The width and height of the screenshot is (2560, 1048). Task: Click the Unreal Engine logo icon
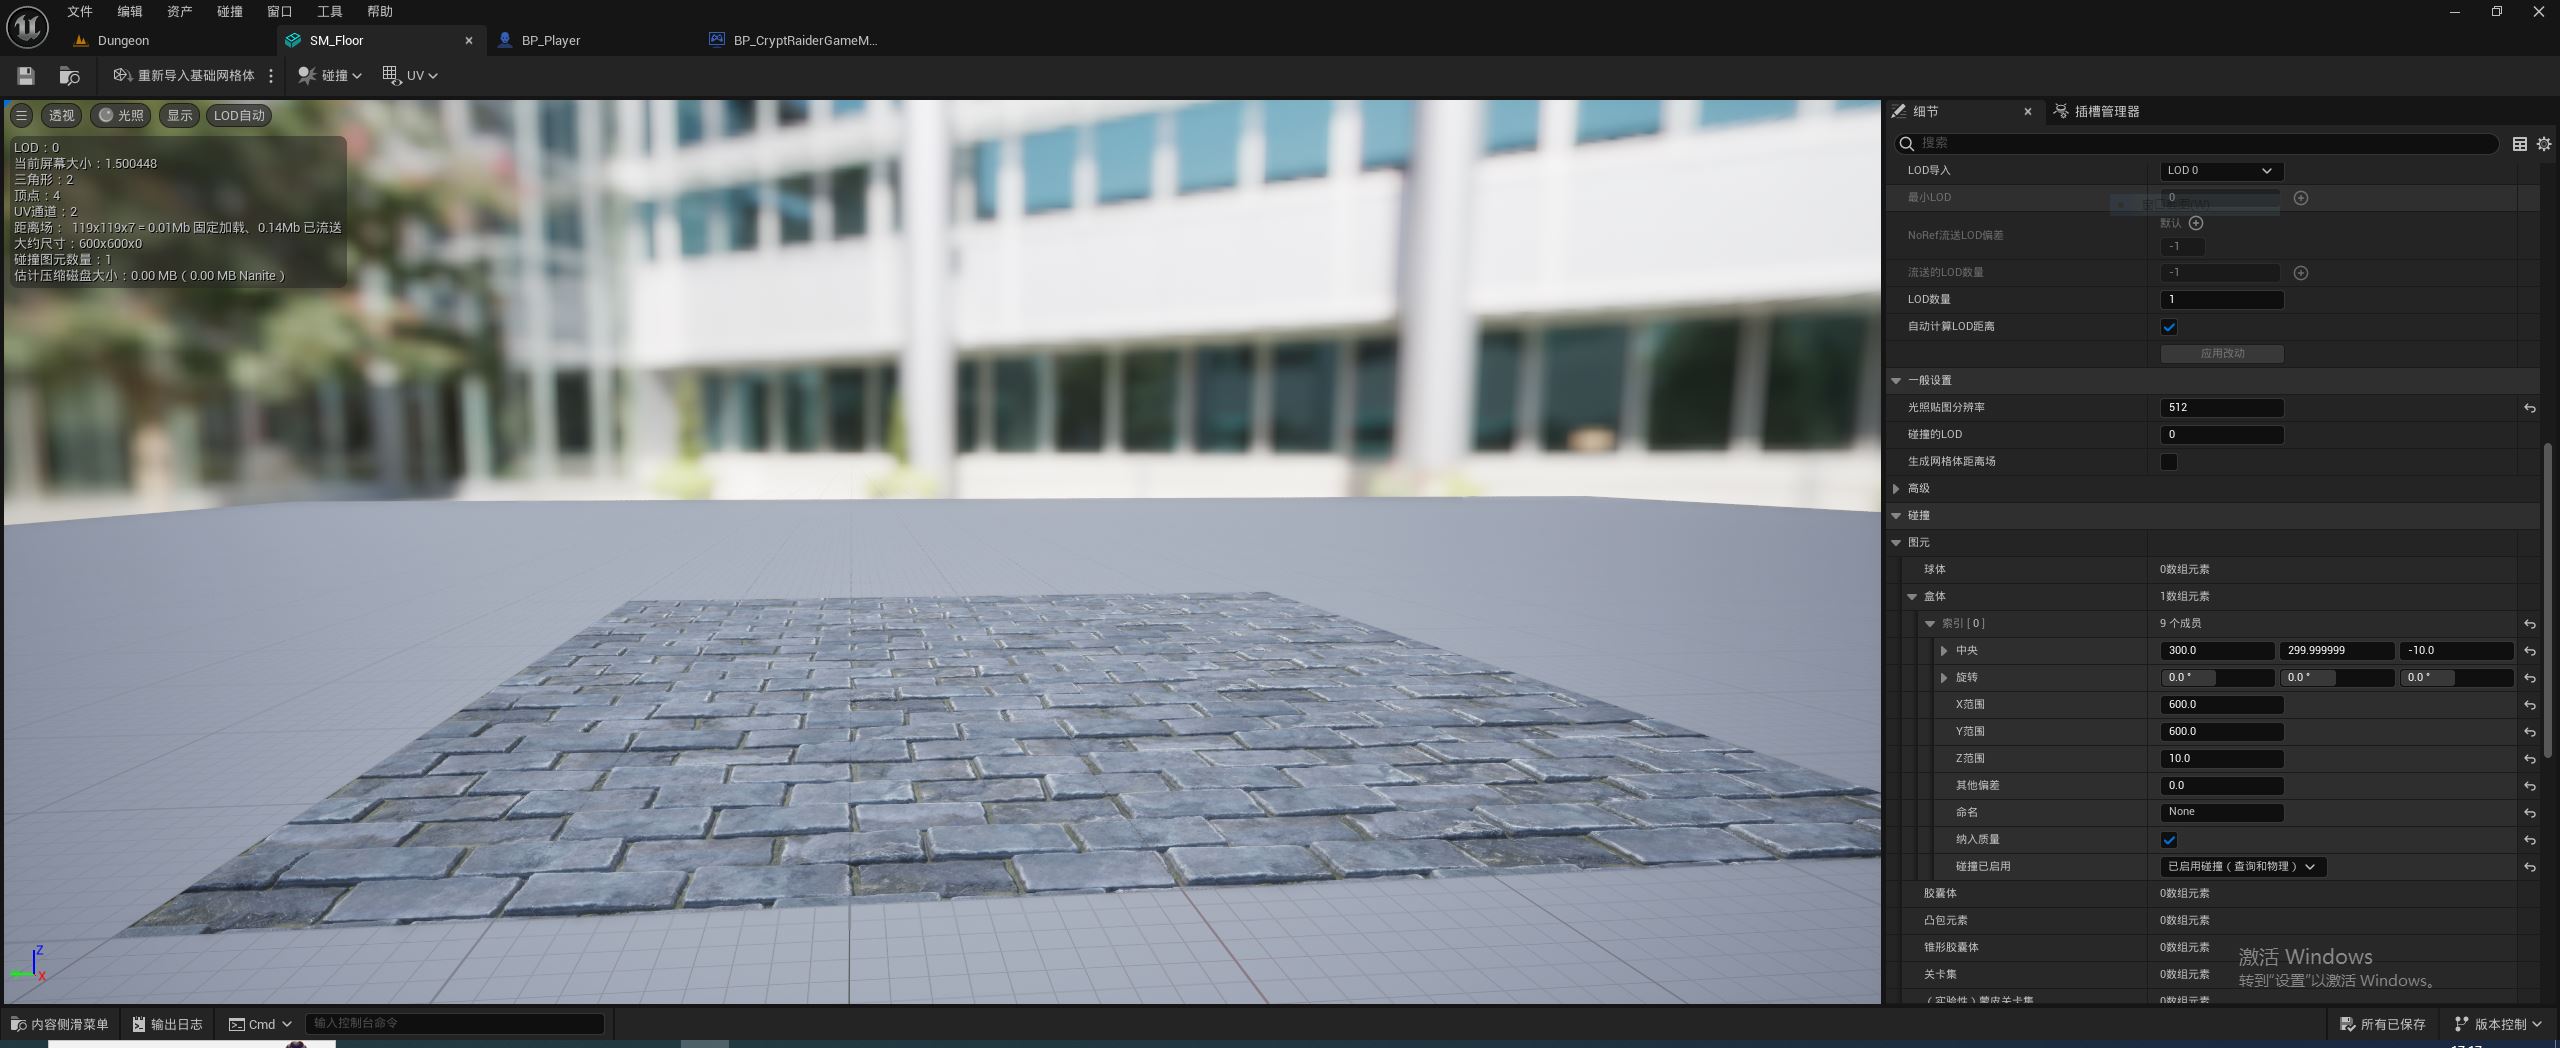[x=27, y=26]
